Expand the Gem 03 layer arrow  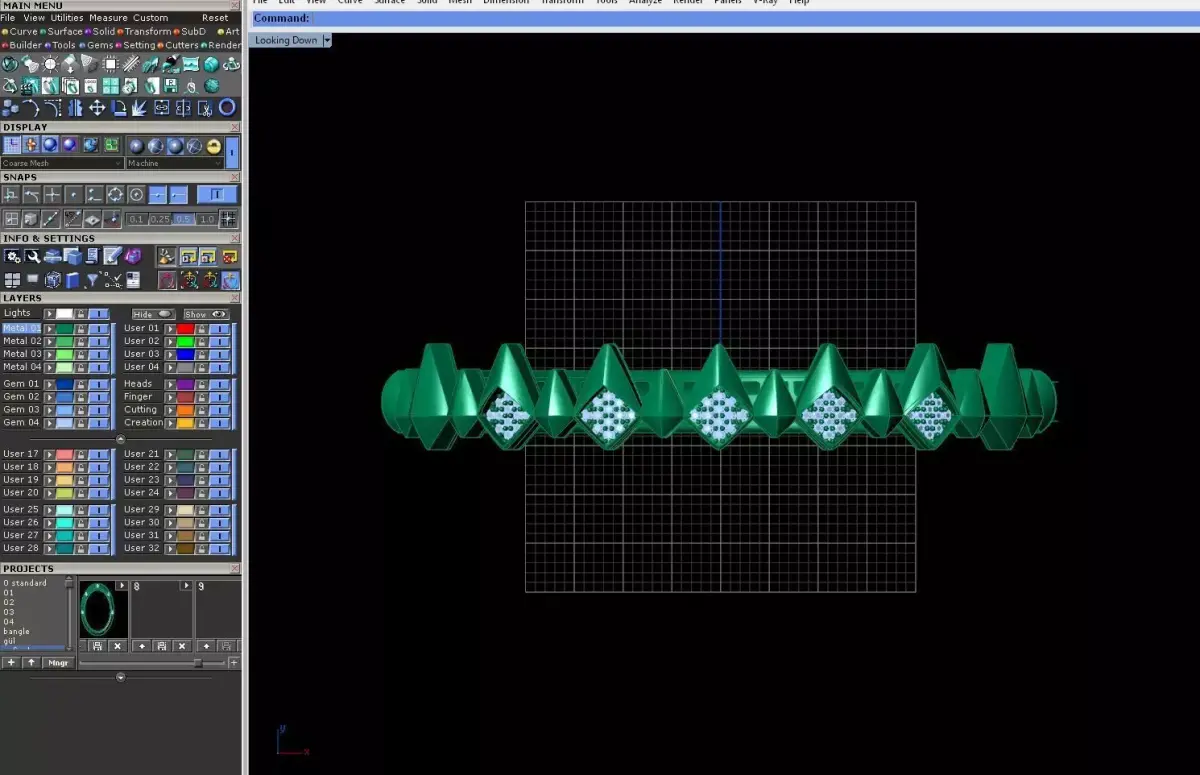click(49, 410)
